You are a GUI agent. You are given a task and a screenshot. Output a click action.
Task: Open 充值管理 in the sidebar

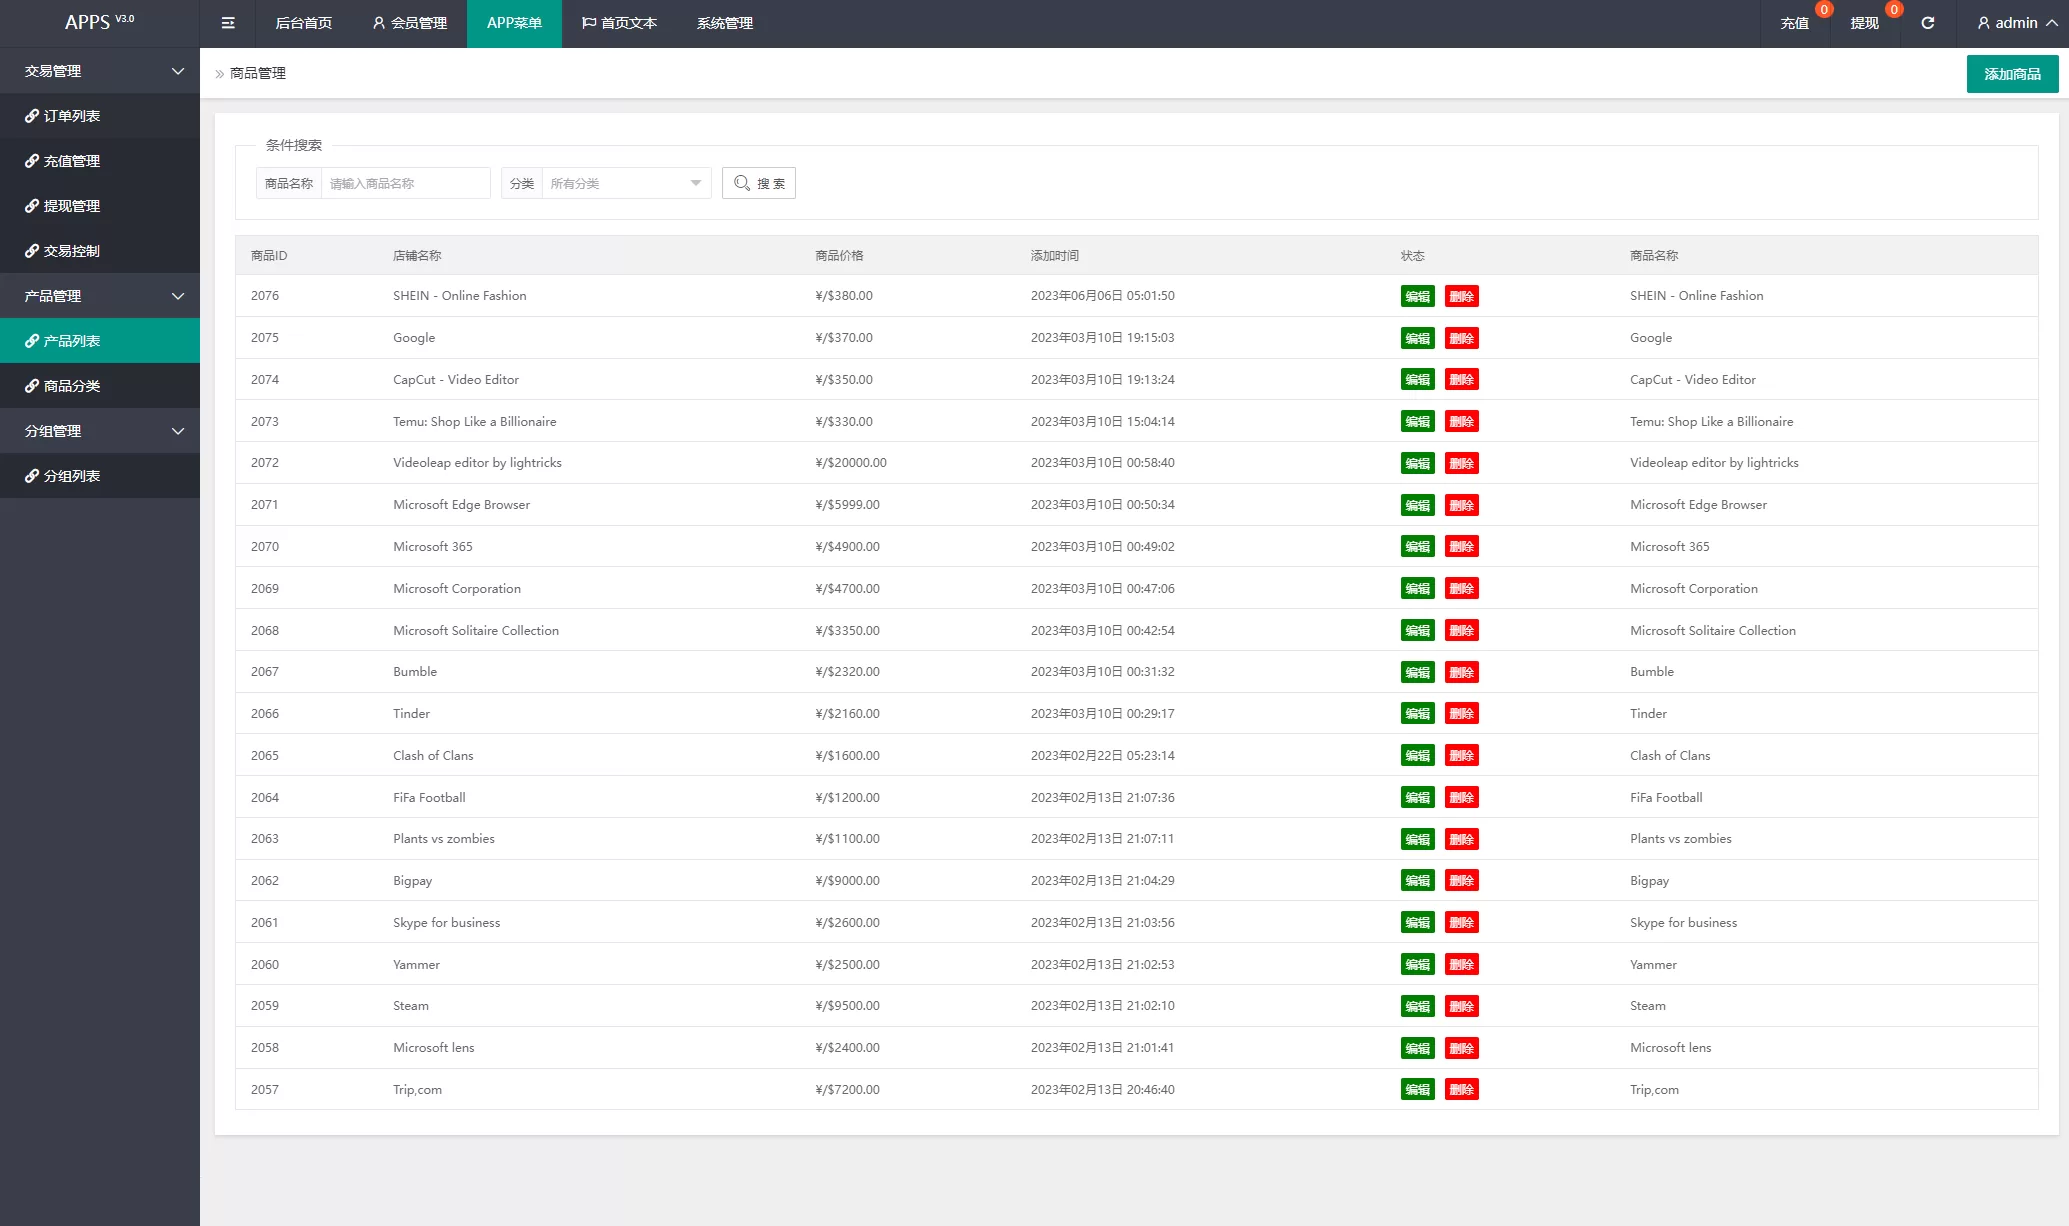pyautogui.click(x=71, y=161)
